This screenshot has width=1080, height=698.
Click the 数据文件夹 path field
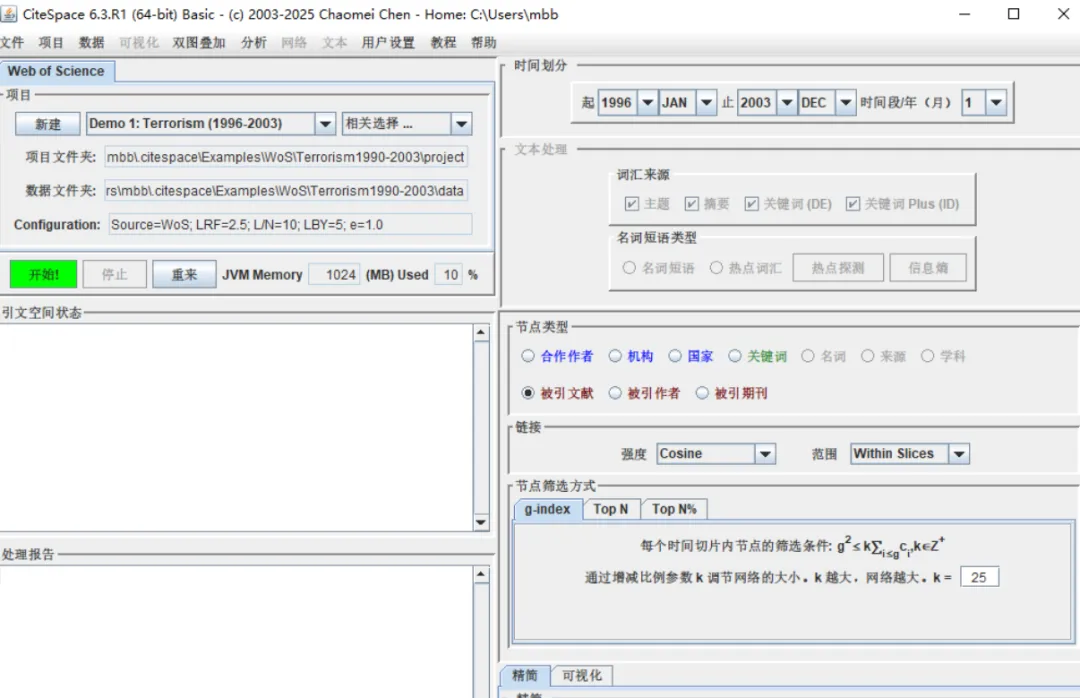tap(286, 191)
